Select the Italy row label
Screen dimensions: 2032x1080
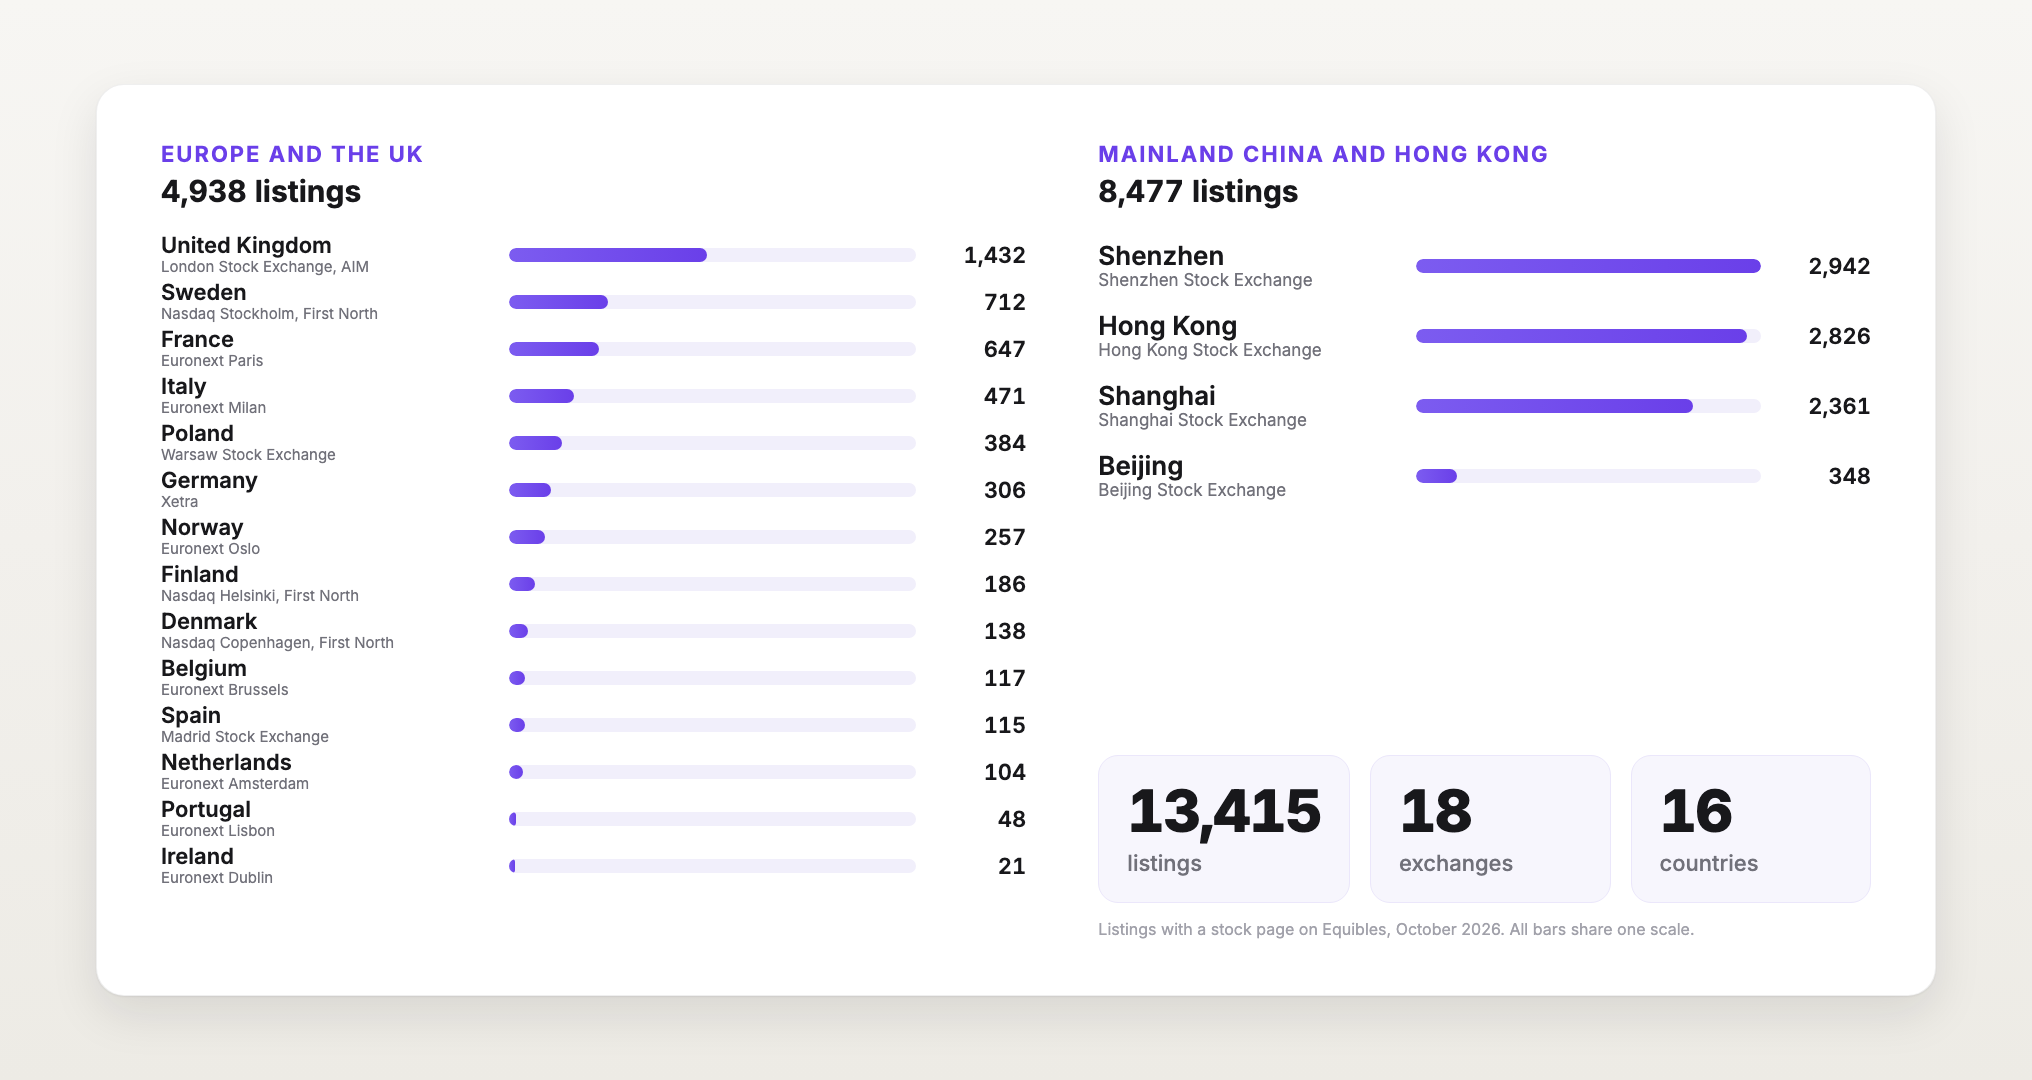pyautogui.click(x=183, y=386)
